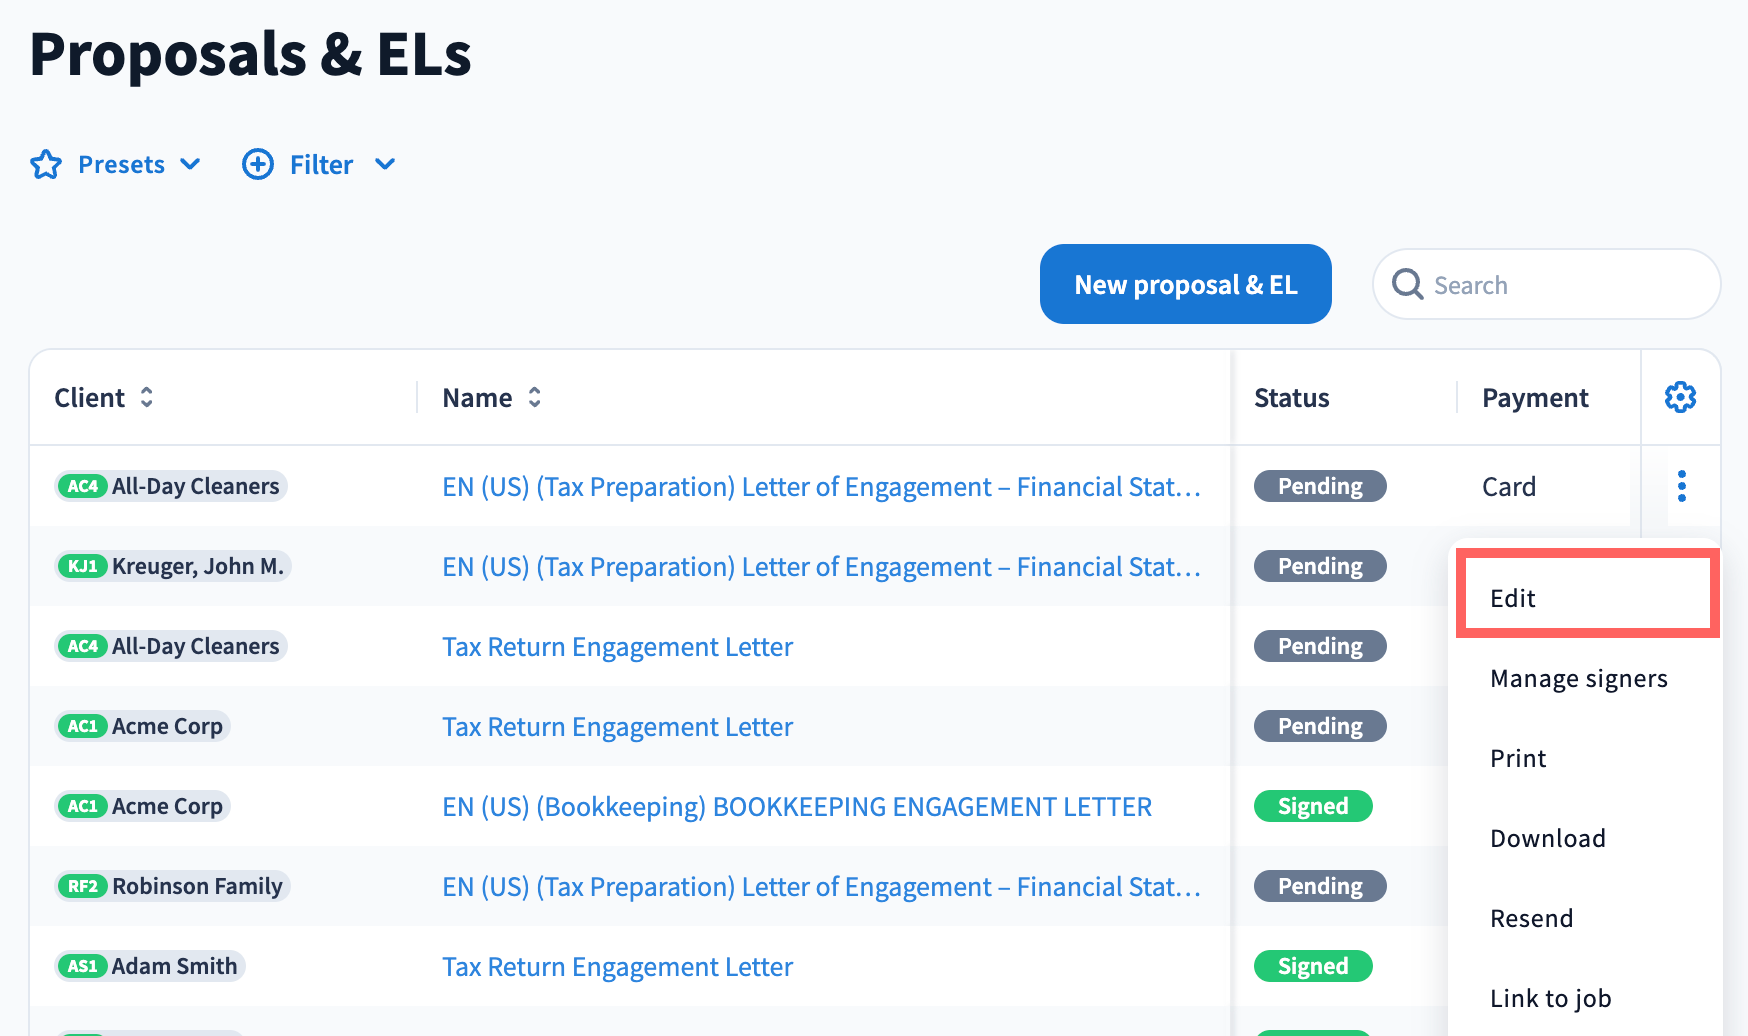Expand the Filter dropdown chevron
This screenshot has height=1036, width=1748.
coord(385,165)
